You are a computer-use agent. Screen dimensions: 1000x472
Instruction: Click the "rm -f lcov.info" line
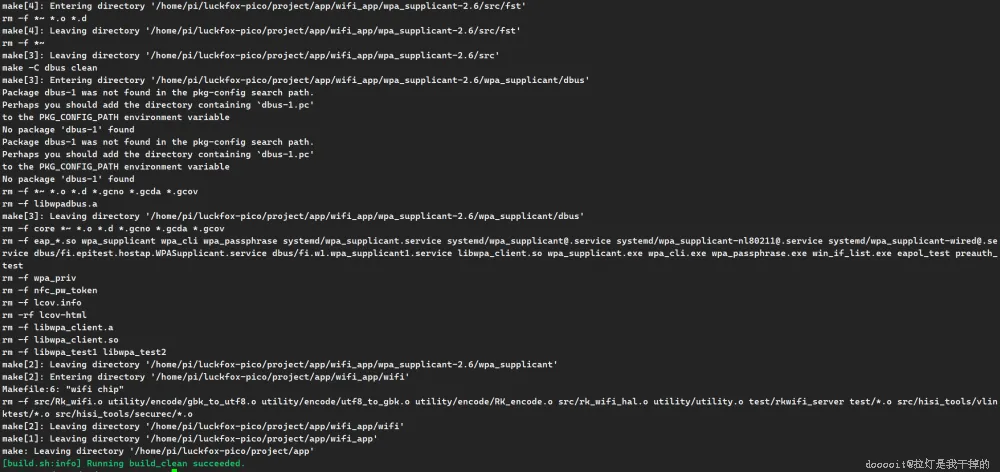[x=42, y=302]
